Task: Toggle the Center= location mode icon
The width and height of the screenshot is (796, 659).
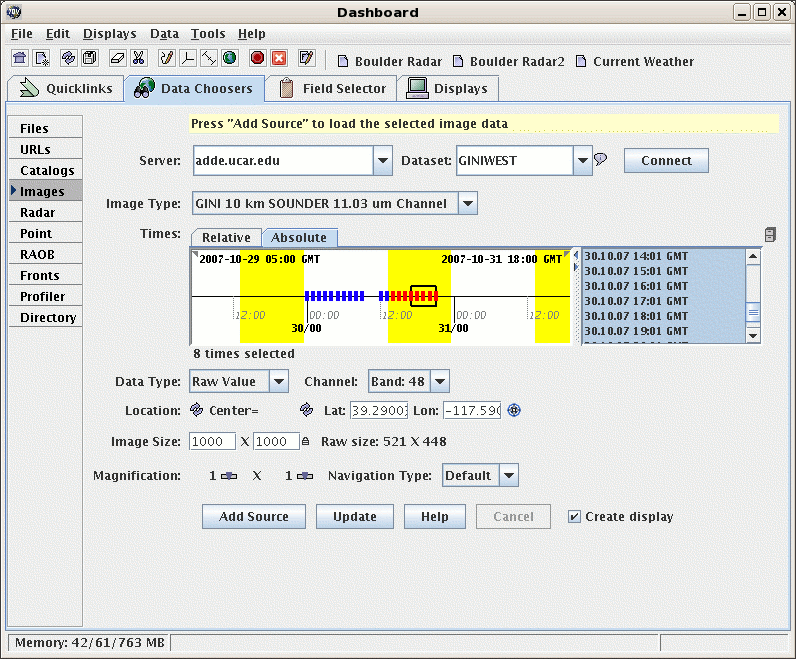Action: (x=197, y=410)
